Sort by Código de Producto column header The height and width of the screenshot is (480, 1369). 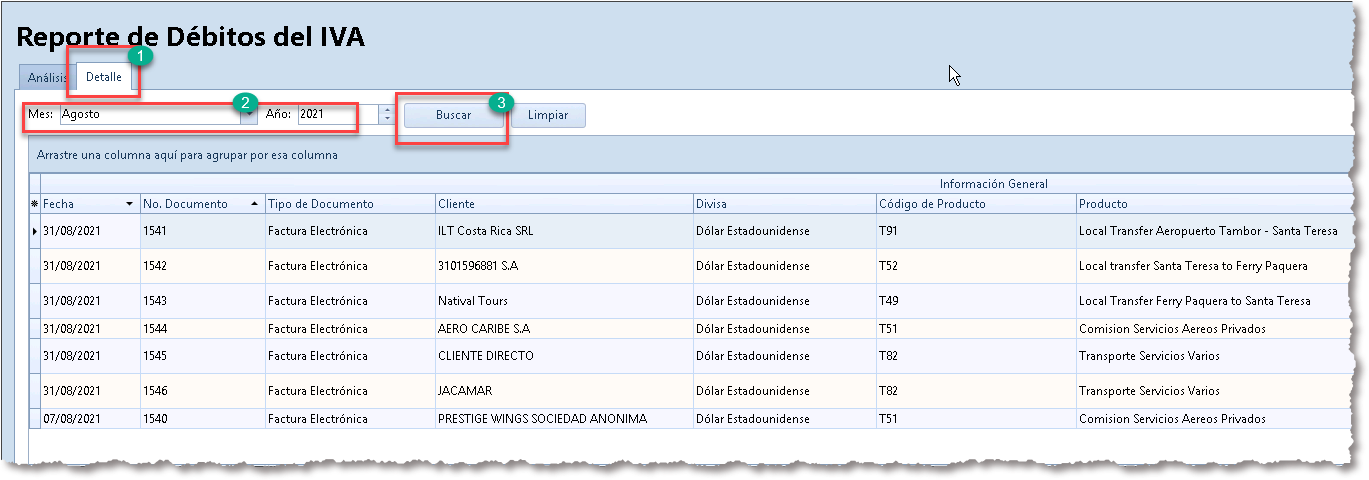pos(976,204)
